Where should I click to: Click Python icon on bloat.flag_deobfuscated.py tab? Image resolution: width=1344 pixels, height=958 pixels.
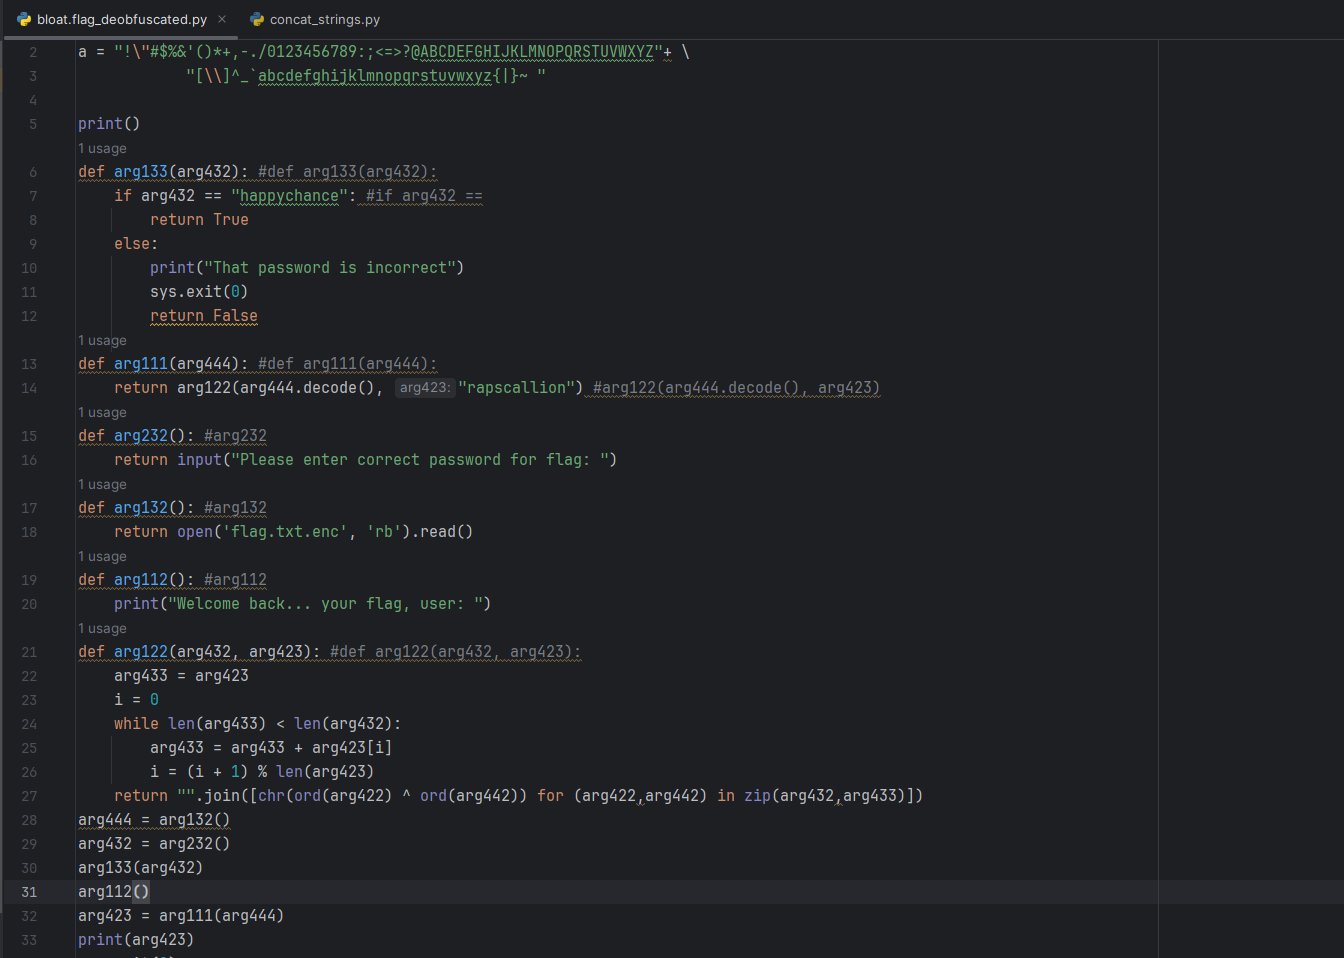pos(24,19)
